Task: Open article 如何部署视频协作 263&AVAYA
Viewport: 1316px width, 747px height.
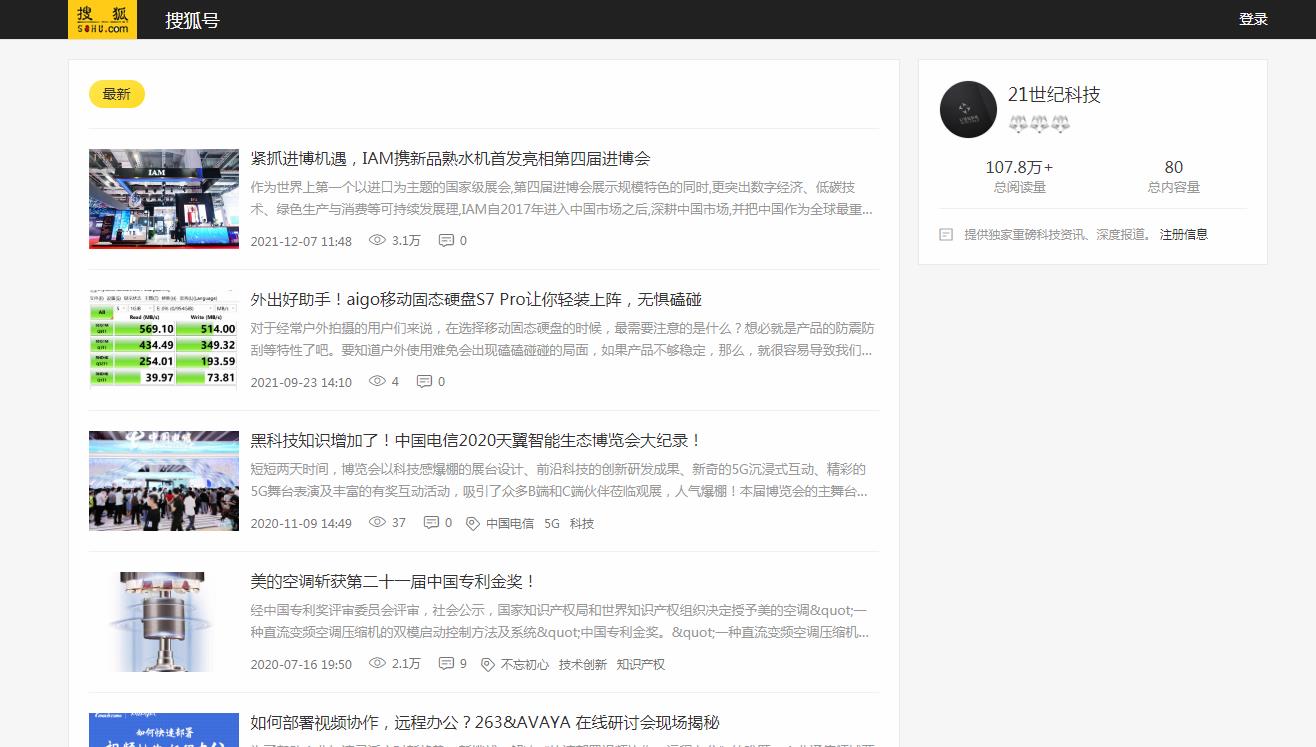Action: 485,722
